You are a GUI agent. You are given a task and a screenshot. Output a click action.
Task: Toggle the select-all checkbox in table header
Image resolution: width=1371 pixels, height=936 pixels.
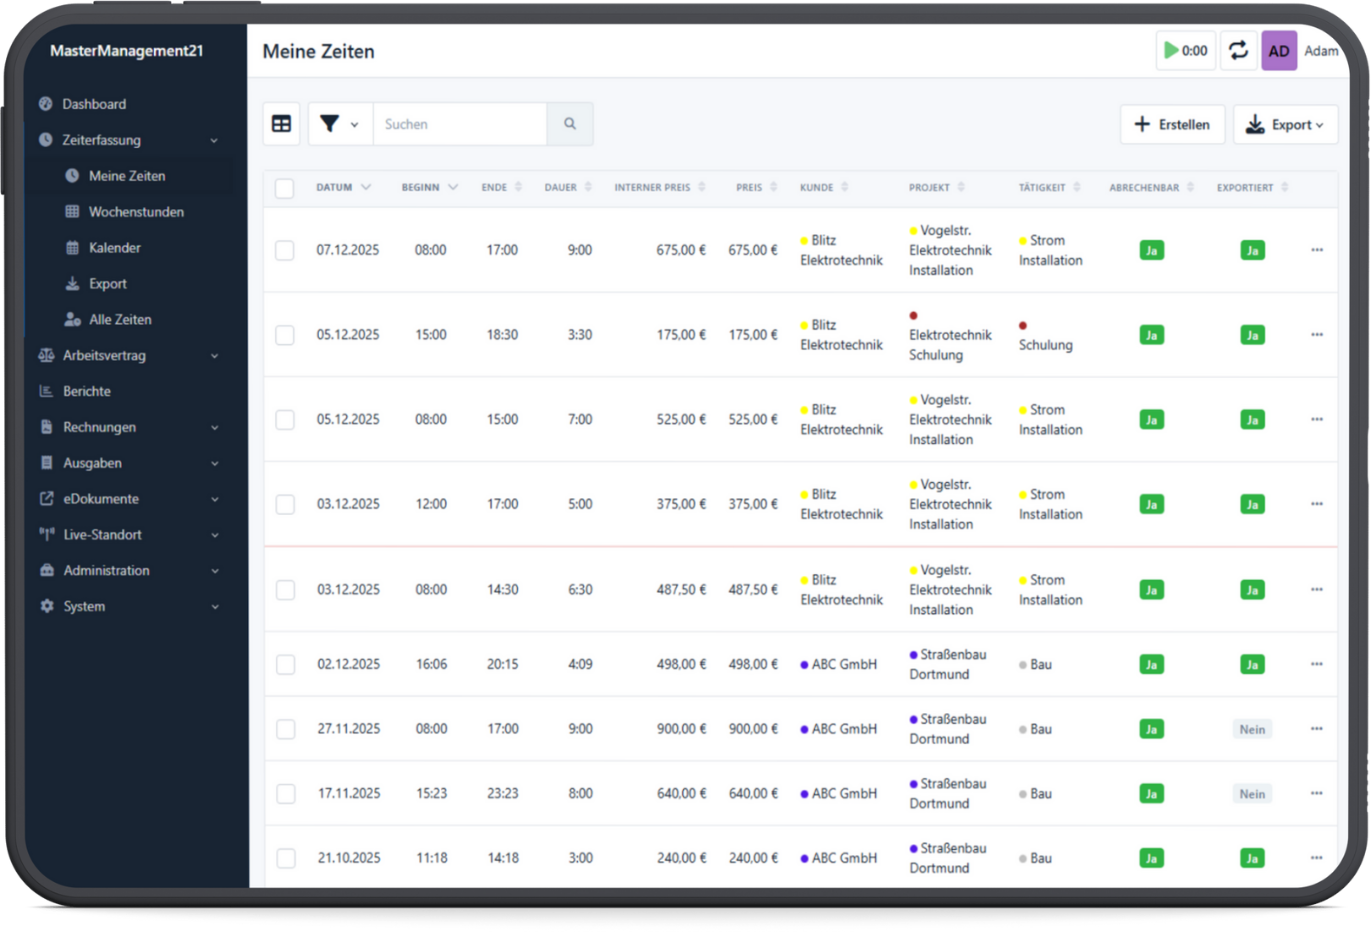pyautogui.click(x=285, y=188)
